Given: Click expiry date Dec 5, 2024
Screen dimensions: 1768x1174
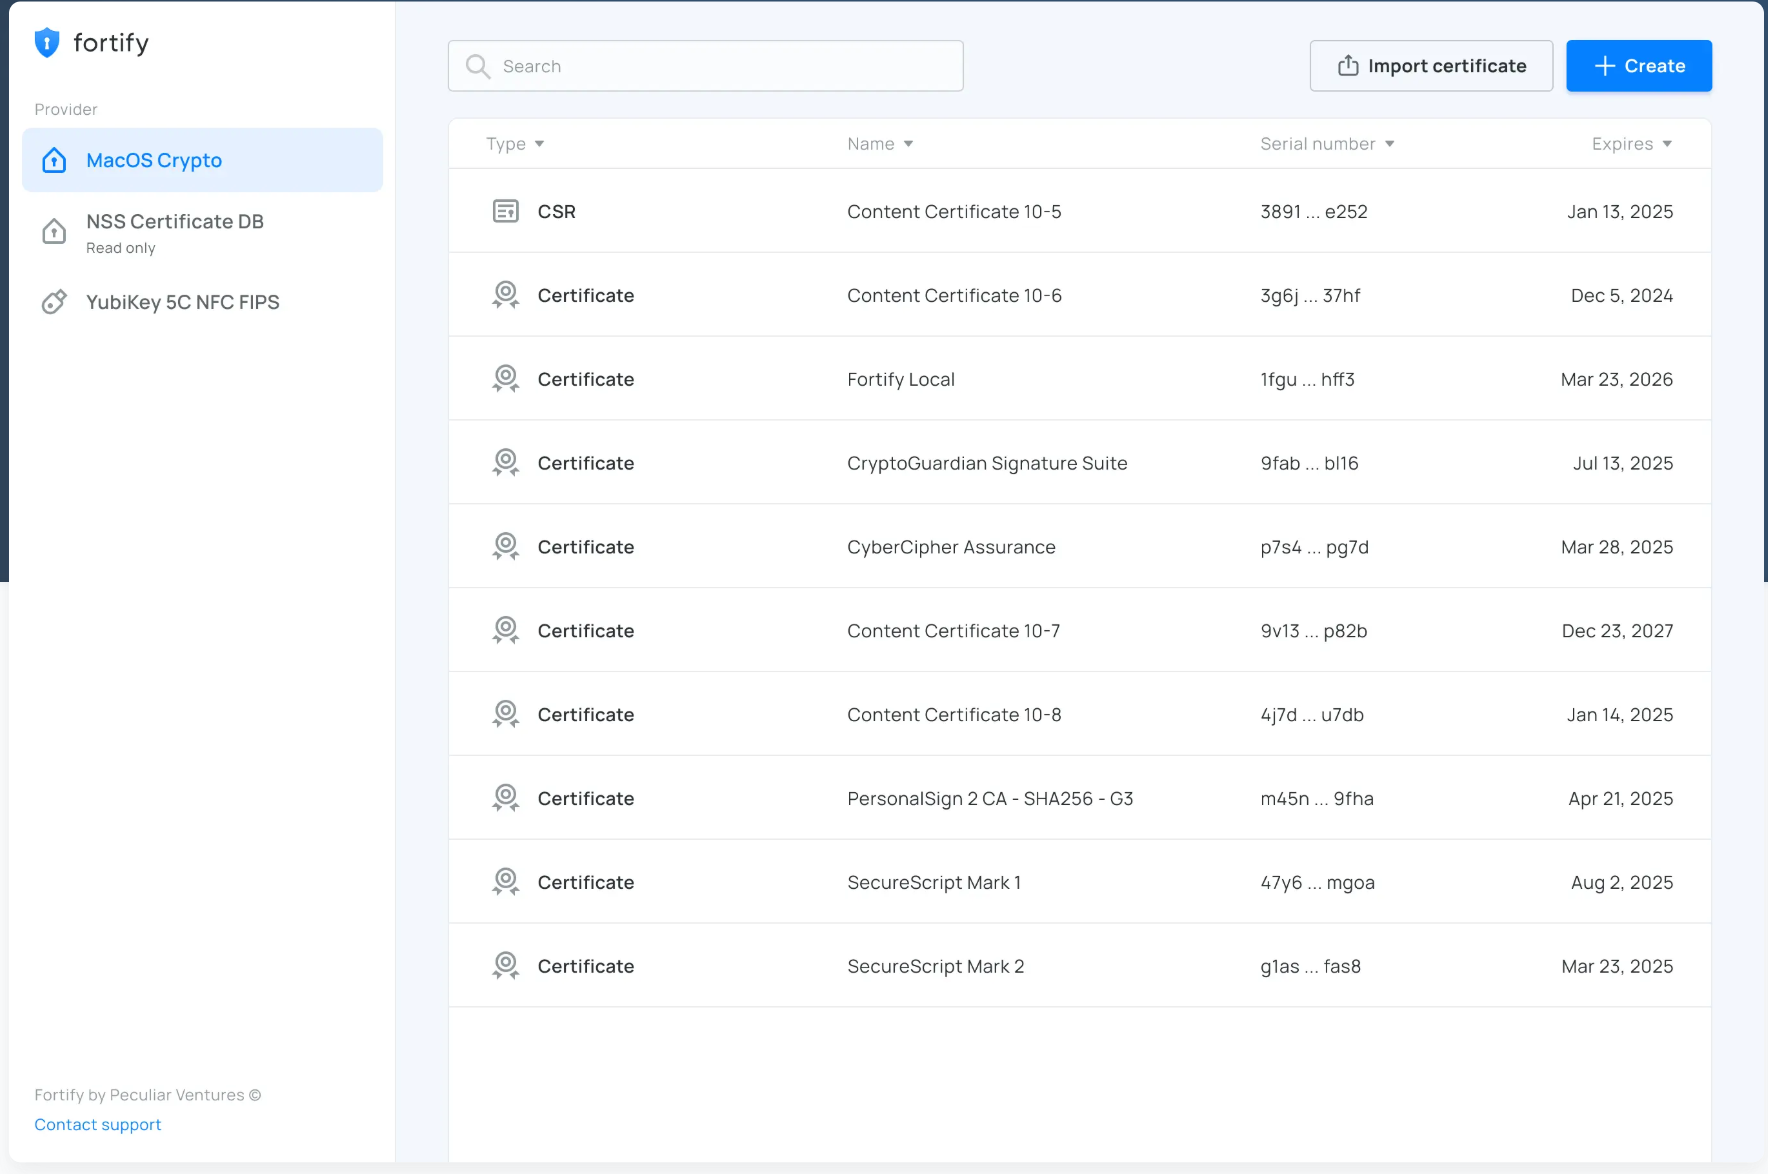Looking at the screenshot, I should click(1622, 296).
